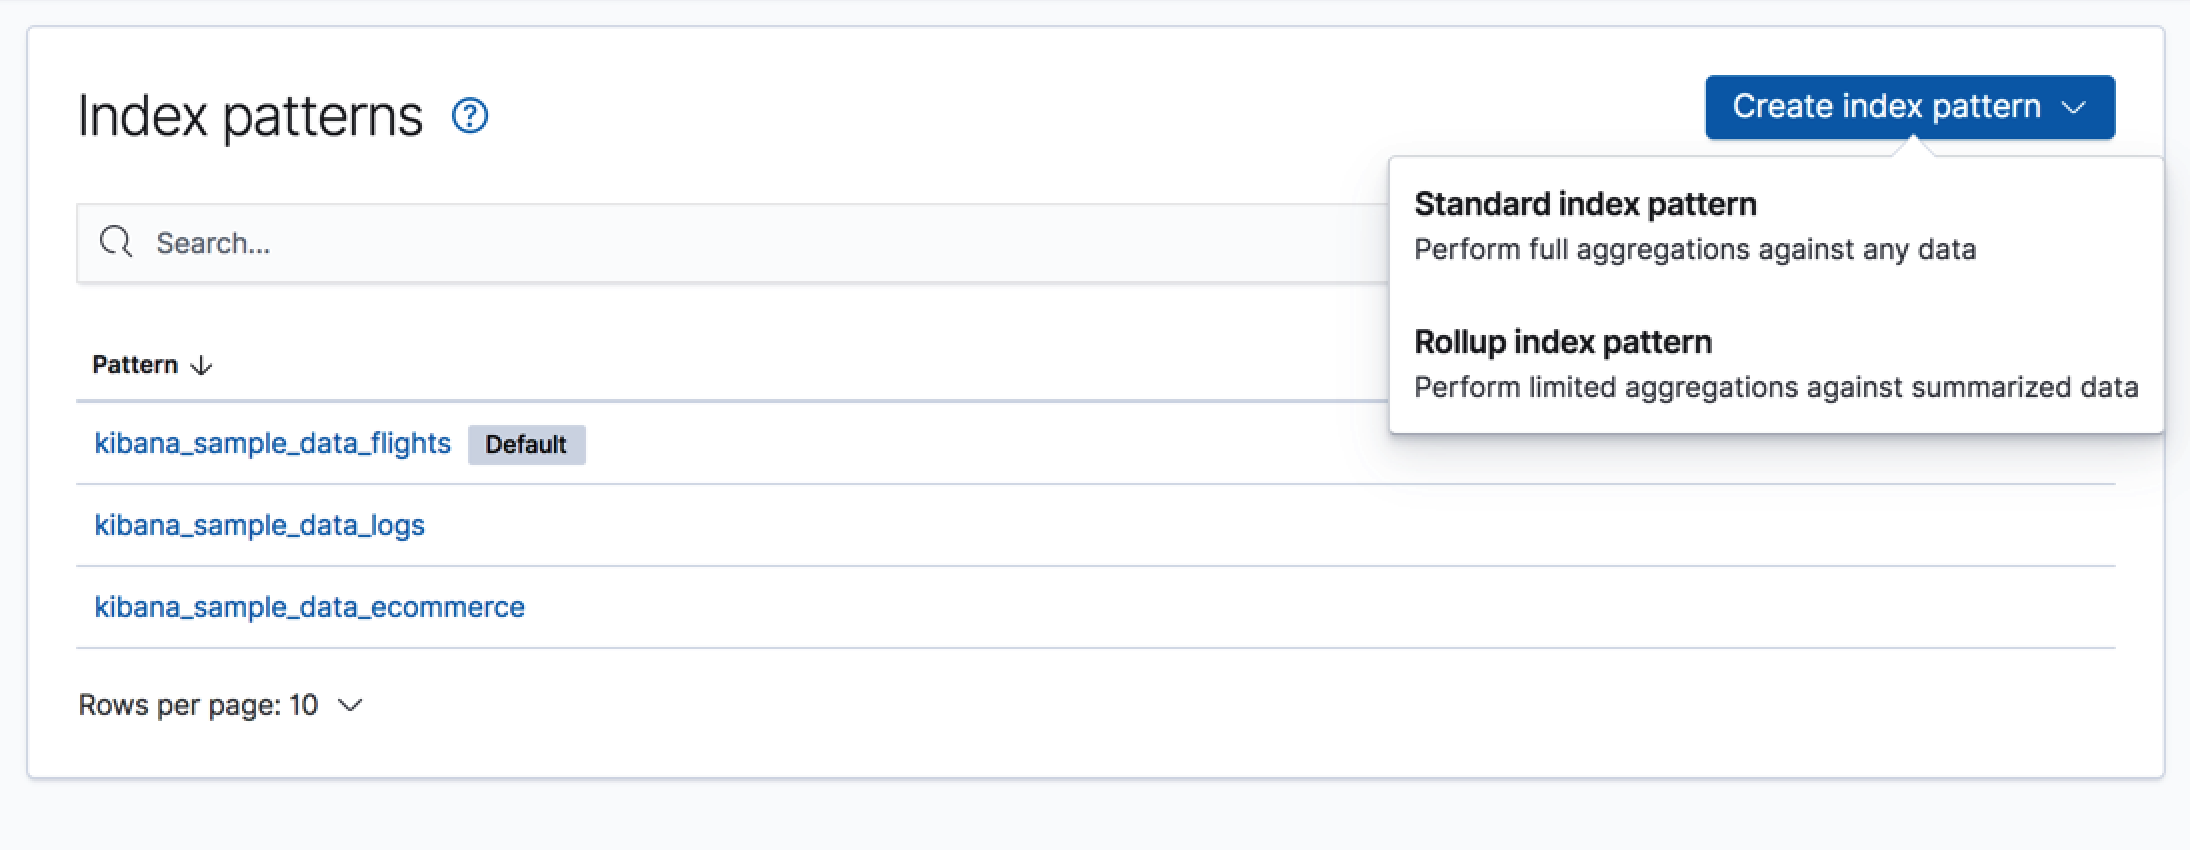Toggle the chevron on Create index pattern

coord(2075,107)
